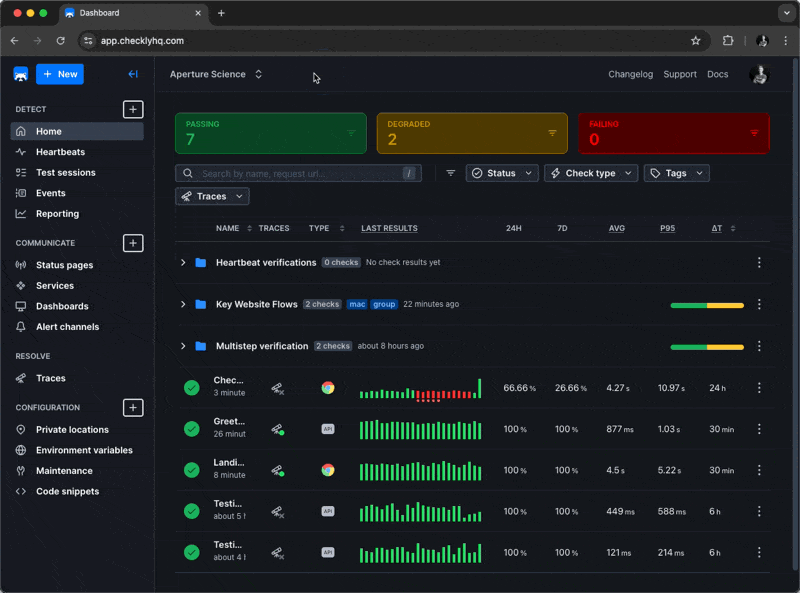Open the Changelog link
This screenshot has width=800, height=593.
click(x=630, y=75)
